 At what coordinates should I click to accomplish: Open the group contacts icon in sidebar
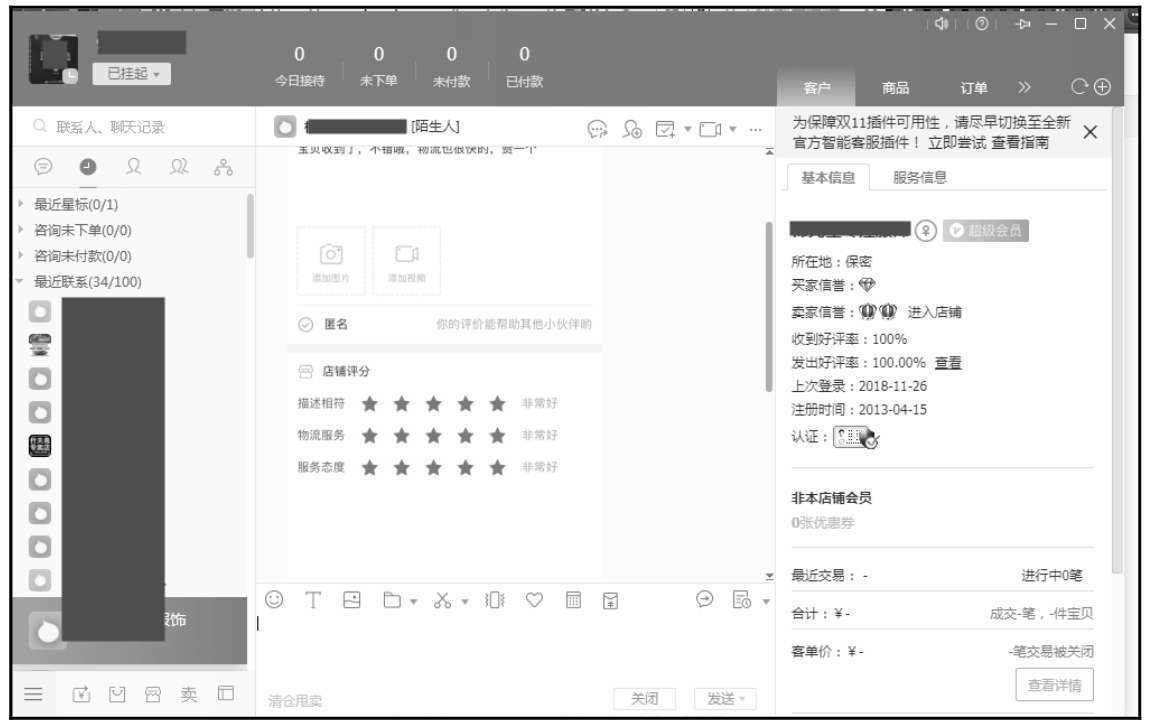(x=174, y=166)
